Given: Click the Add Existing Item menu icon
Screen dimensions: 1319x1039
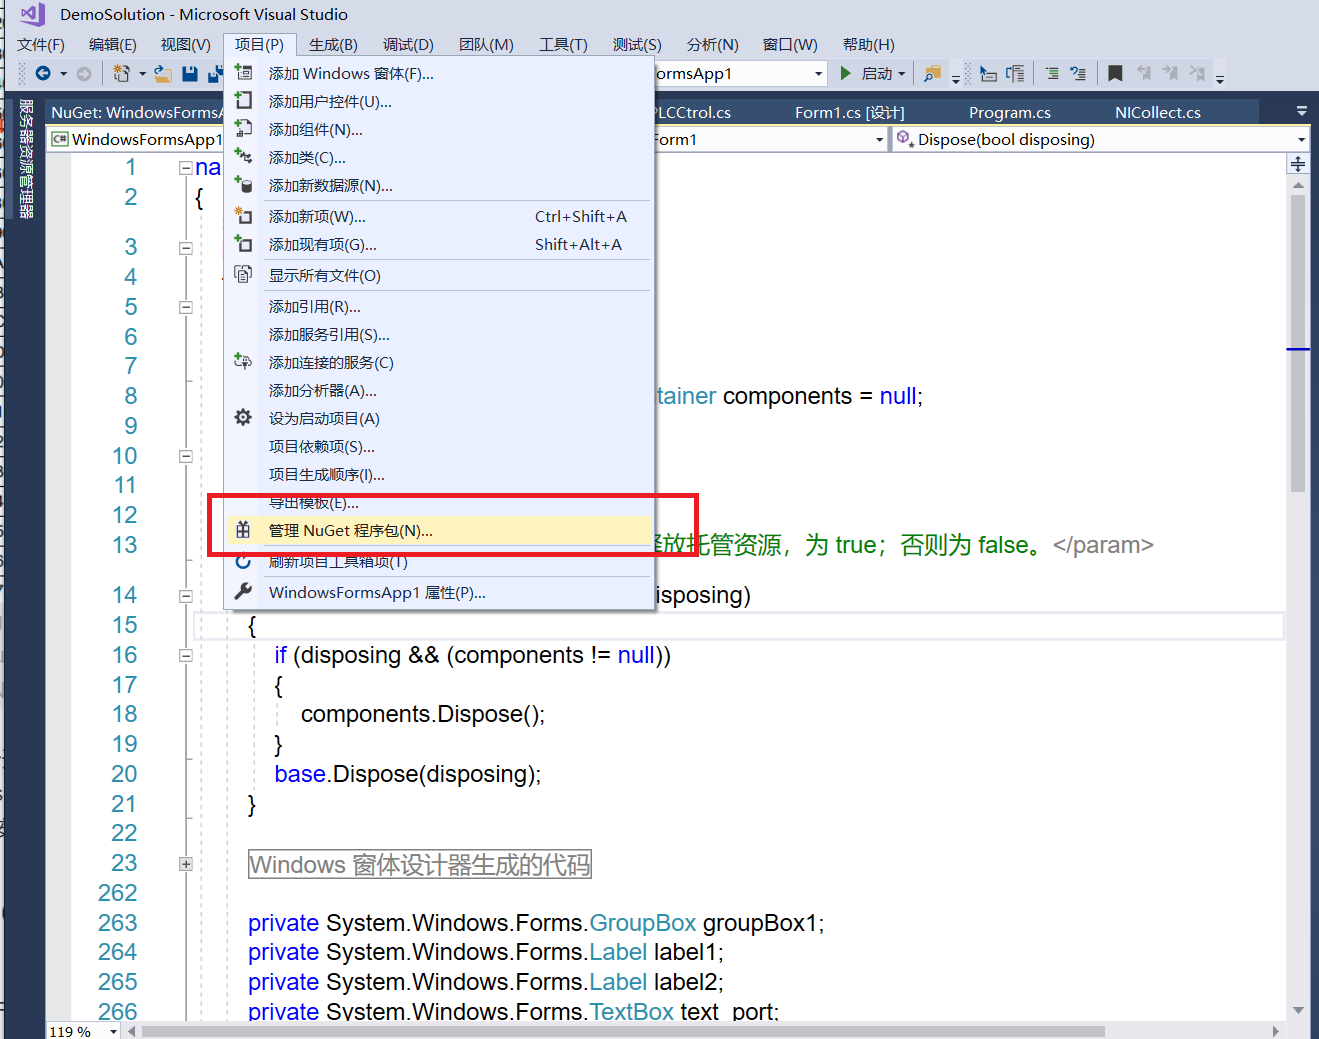Looking at the screenshot, I should tap(243, 243).
